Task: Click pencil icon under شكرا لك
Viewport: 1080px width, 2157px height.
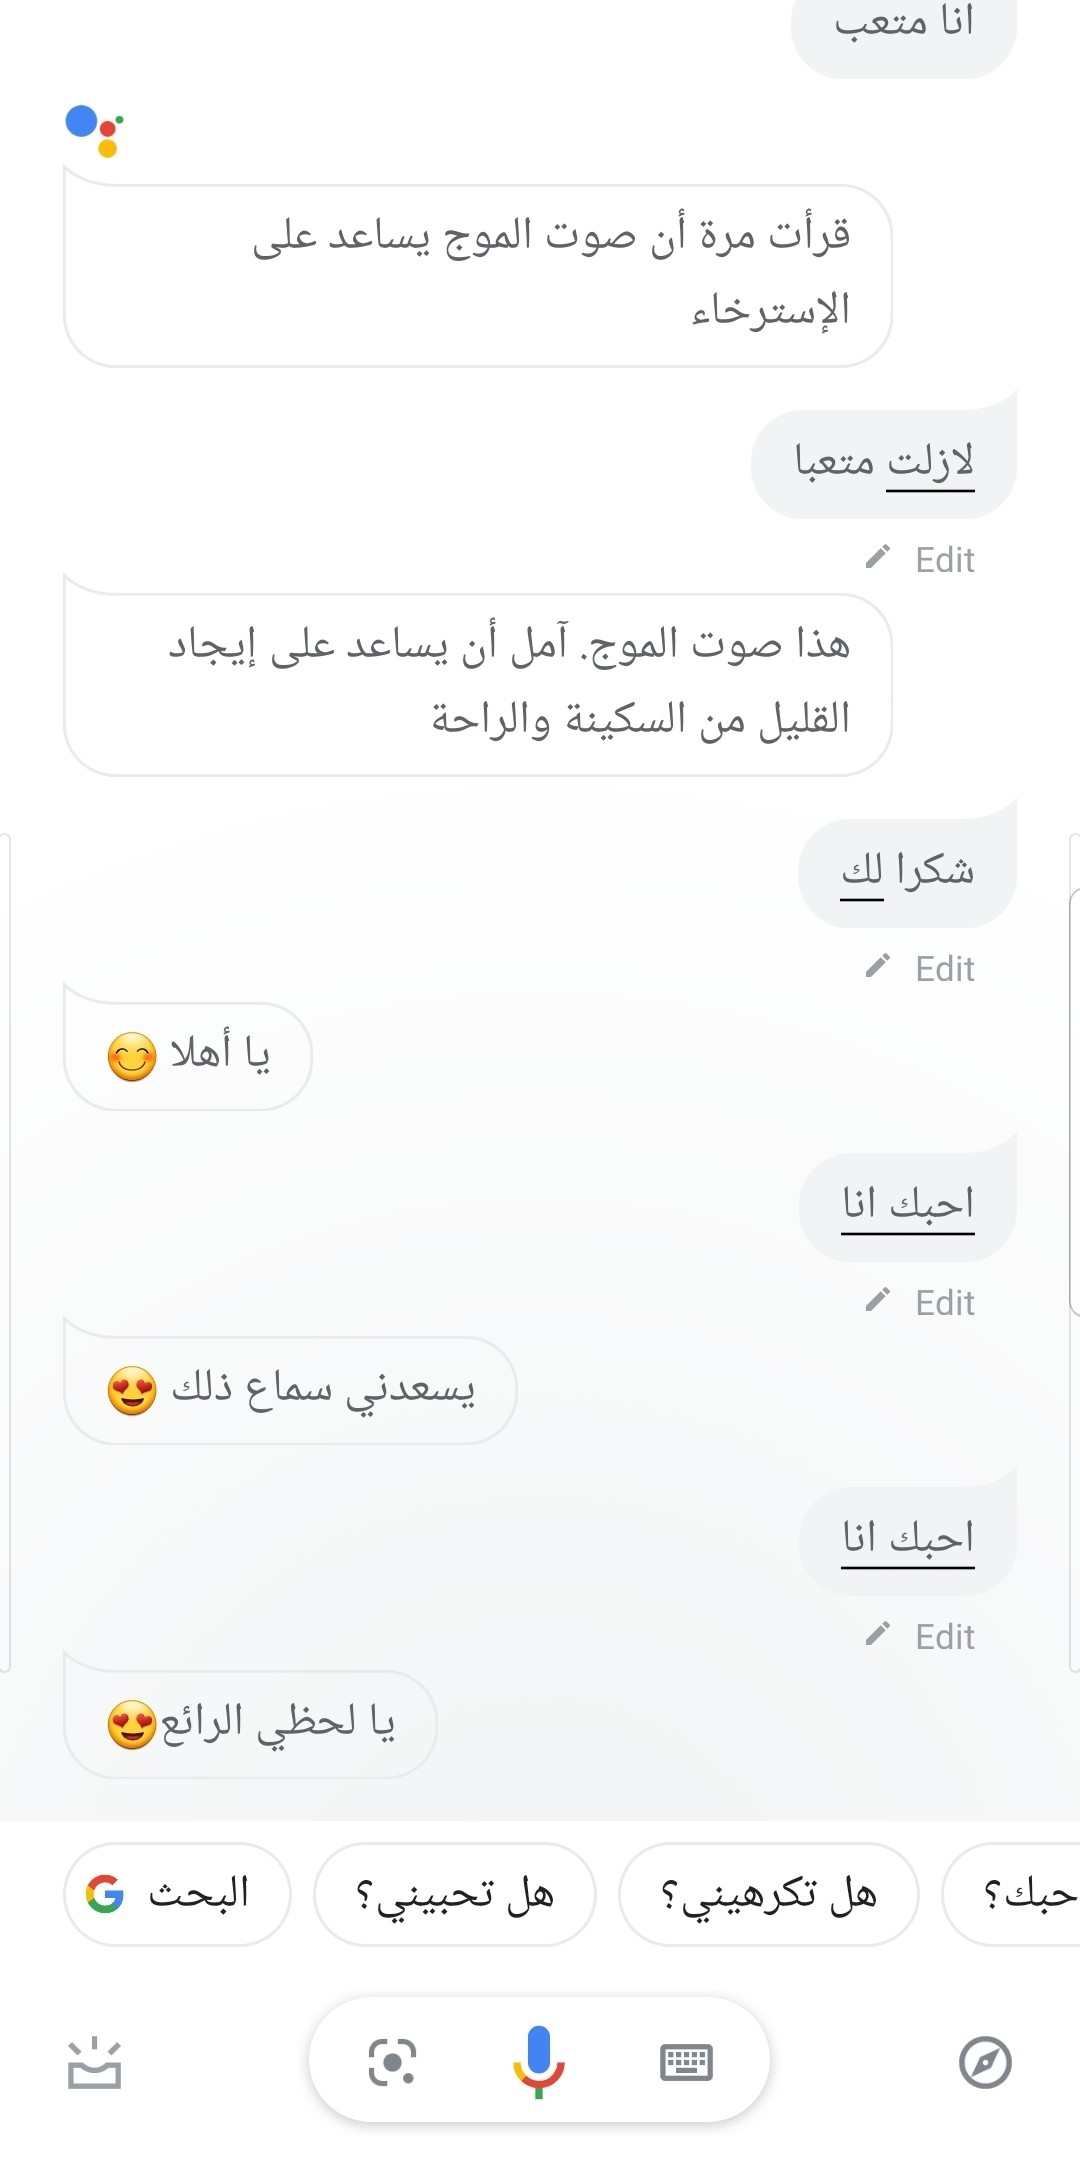Action: pyautogui.click(x=878, y=966)
